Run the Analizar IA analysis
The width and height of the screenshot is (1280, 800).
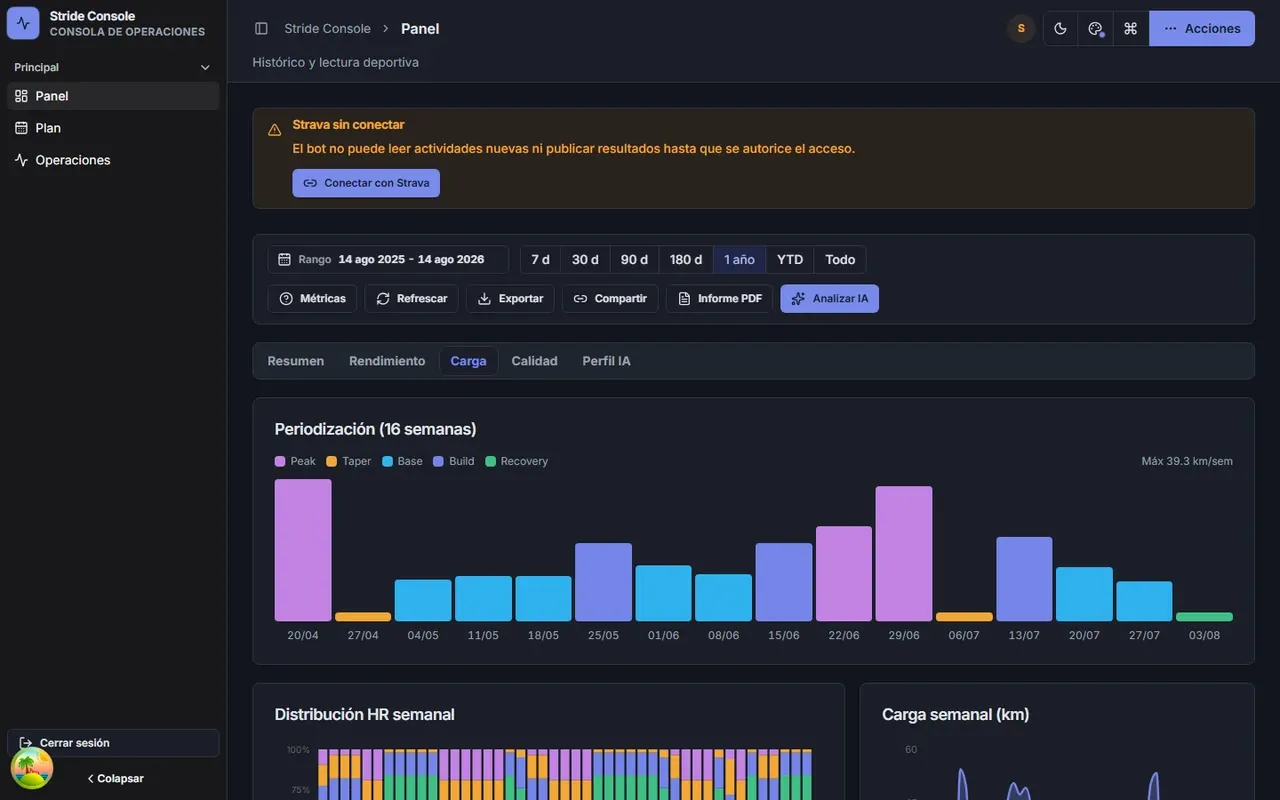(x=830, y=299)
